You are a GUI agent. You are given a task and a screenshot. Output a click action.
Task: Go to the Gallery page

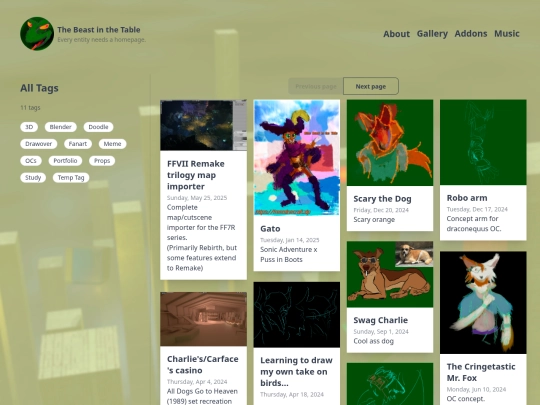coord(432,34)
